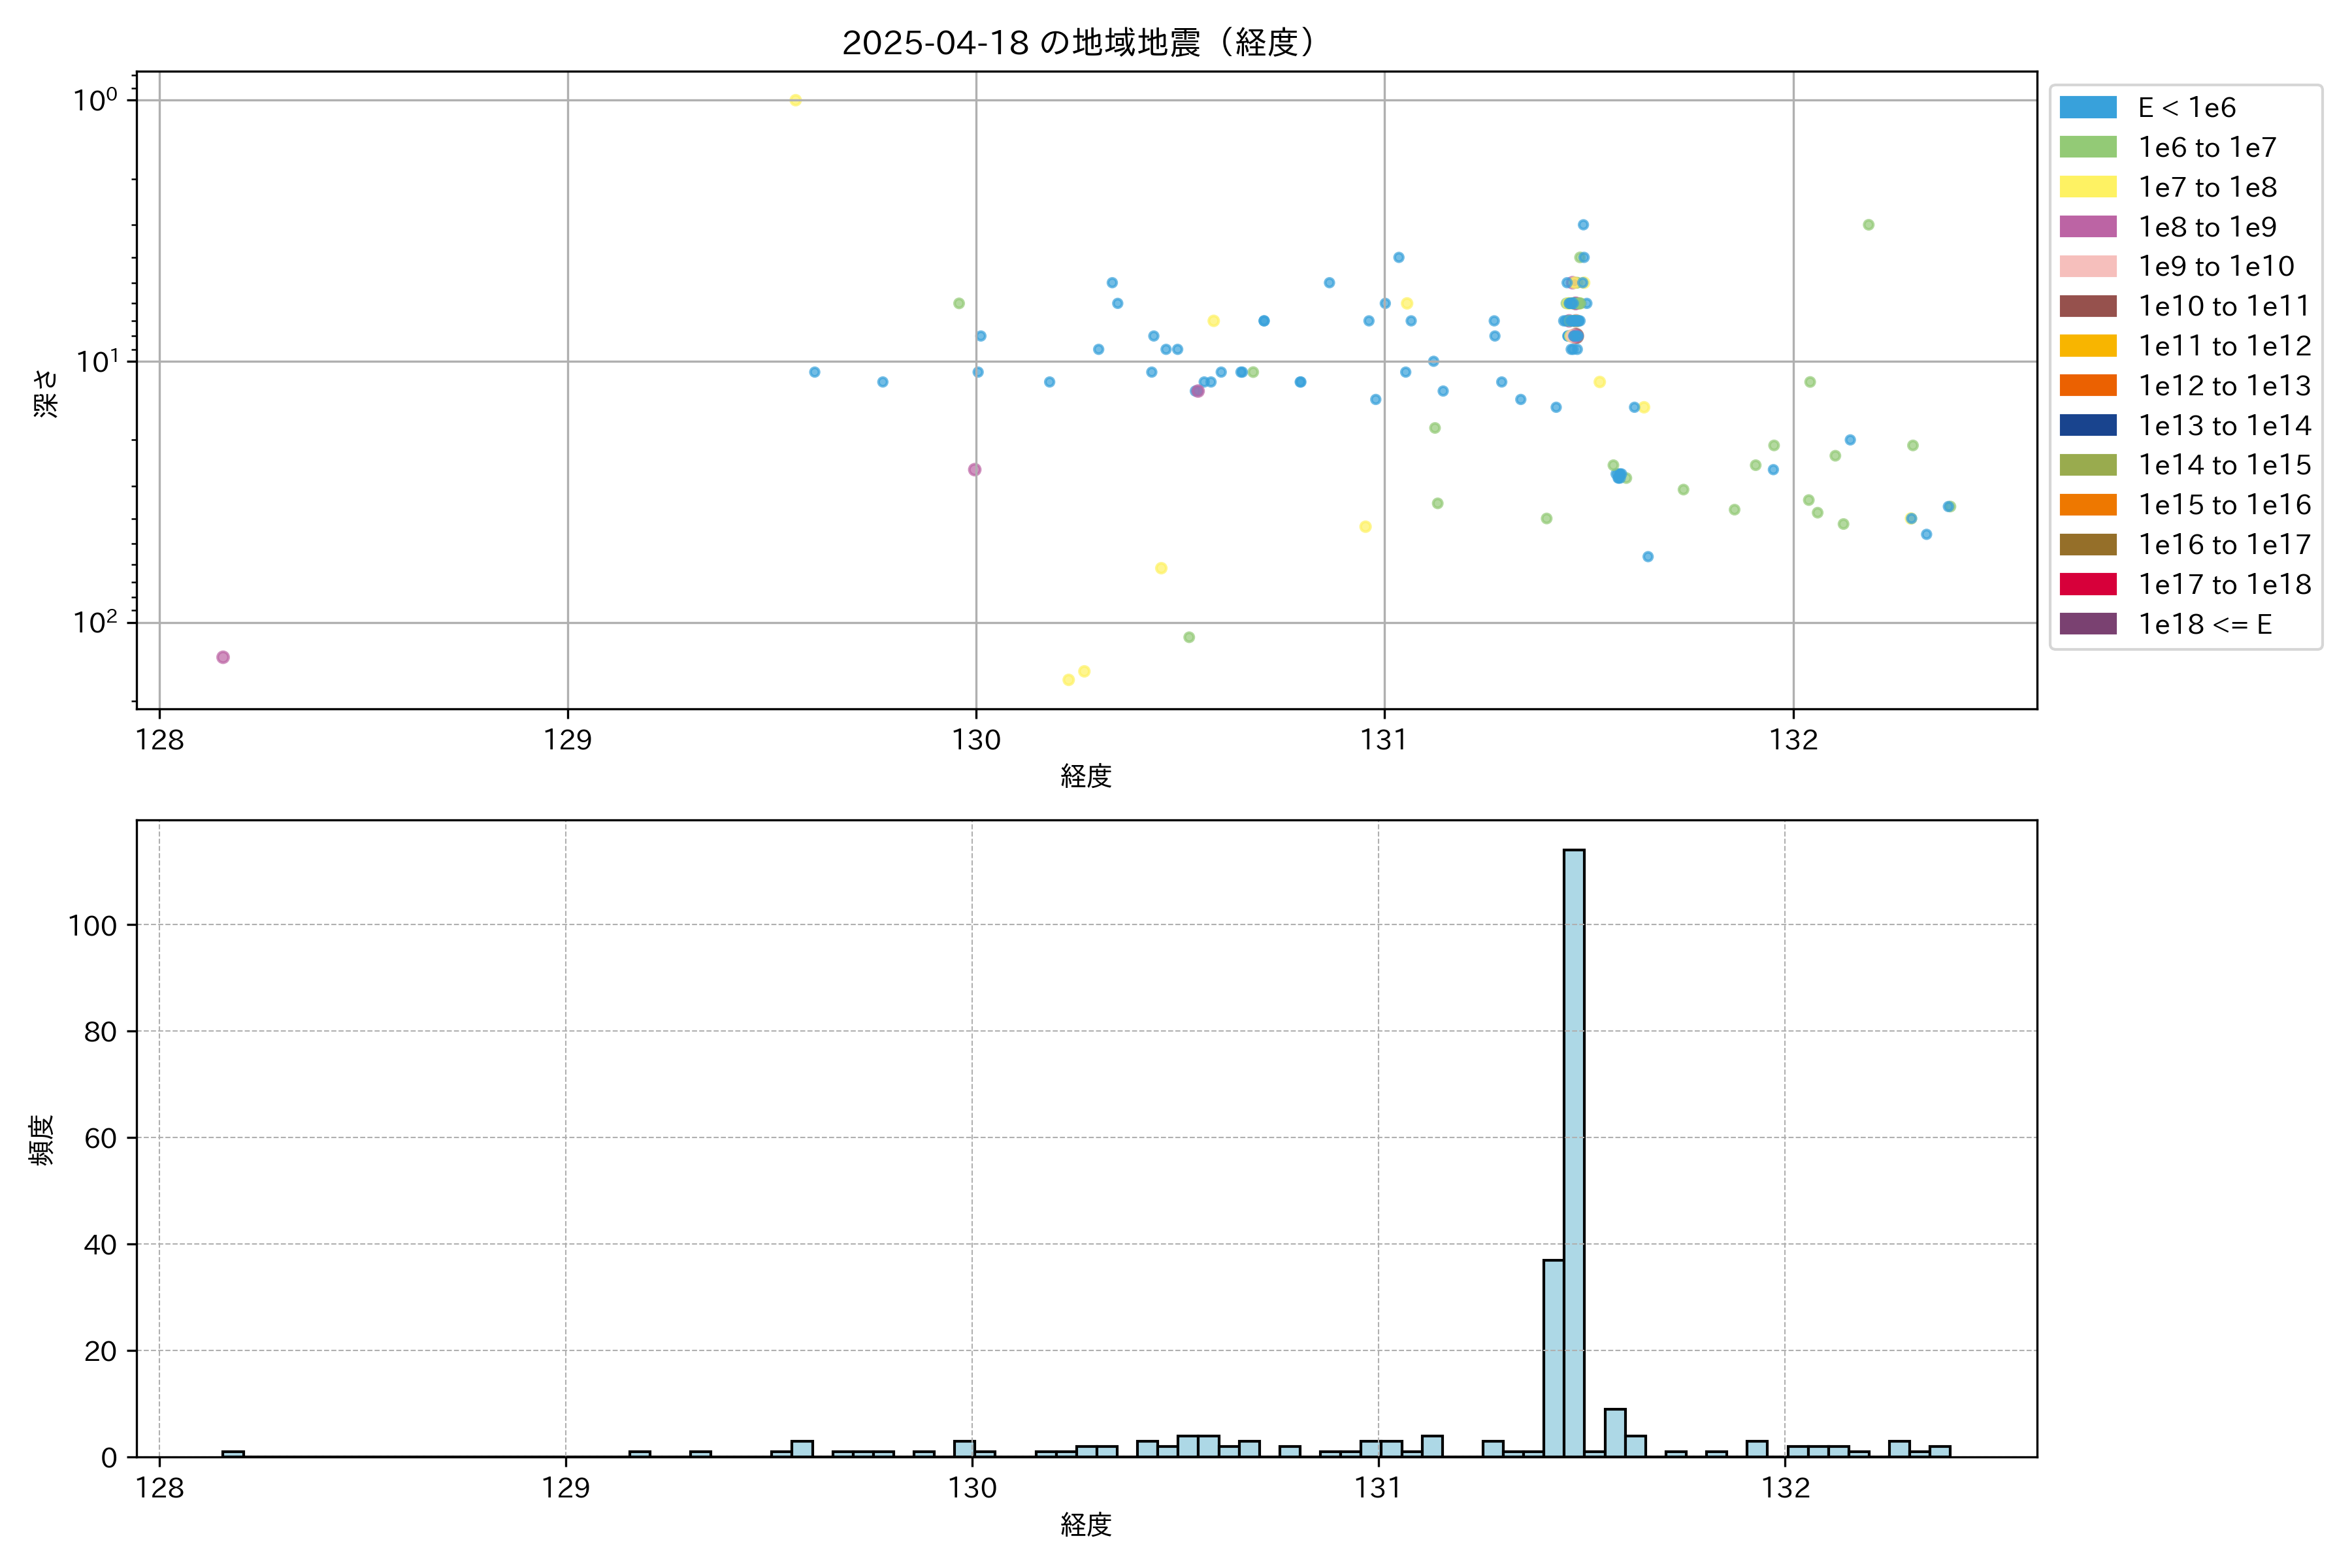
Task: Click the purple 1e8 to 1e9 swatch
Action: pos(2087,227)
